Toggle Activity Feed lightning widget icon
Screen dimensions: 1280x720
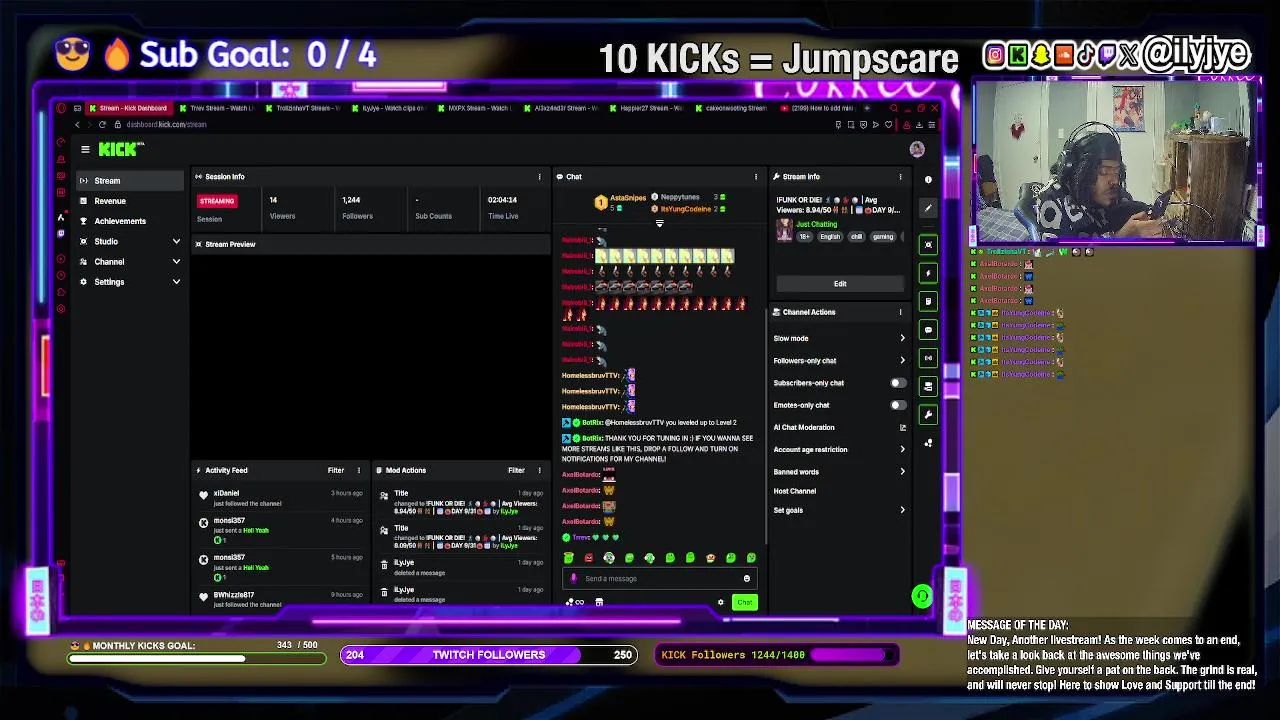tap(928, 273)
